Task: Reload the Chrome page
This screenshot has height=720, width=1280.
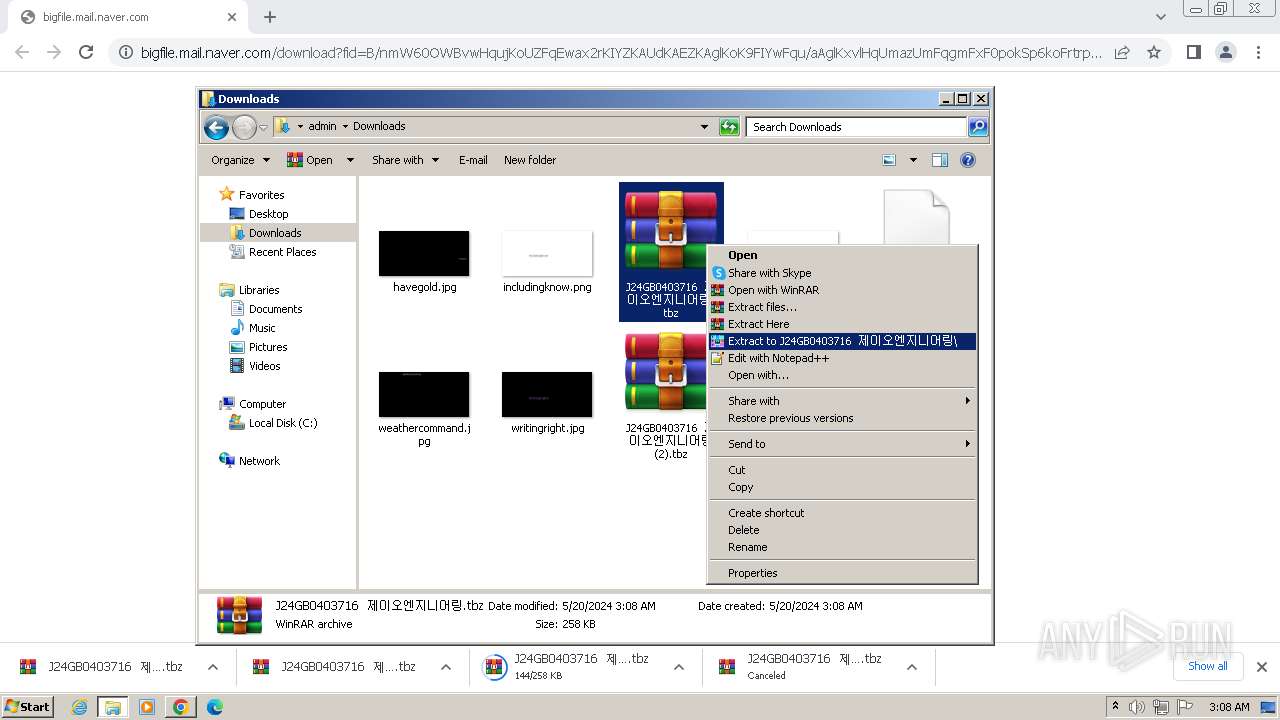Action: (x=86, y=52)
